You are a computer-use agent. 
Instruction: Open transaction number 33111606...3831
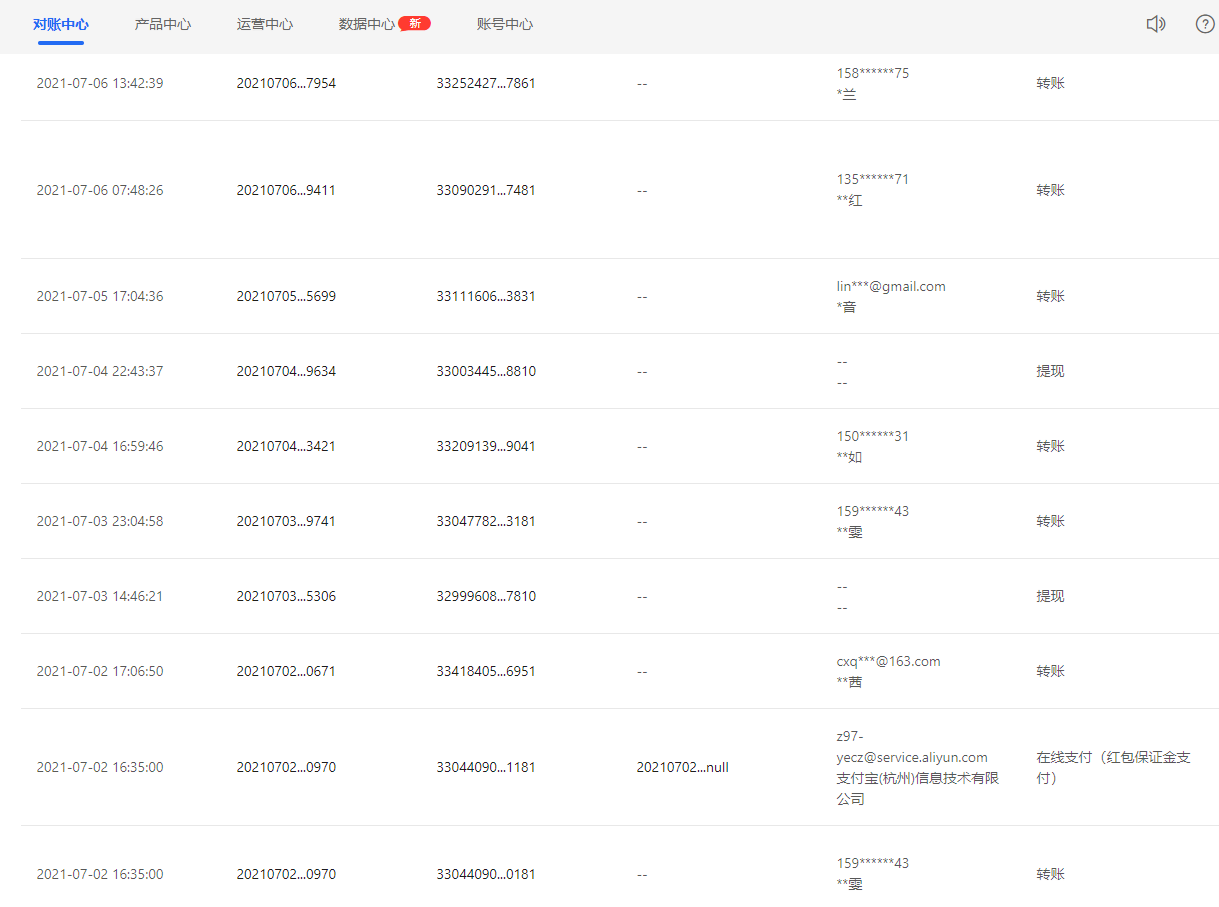(x=486, y=296)
